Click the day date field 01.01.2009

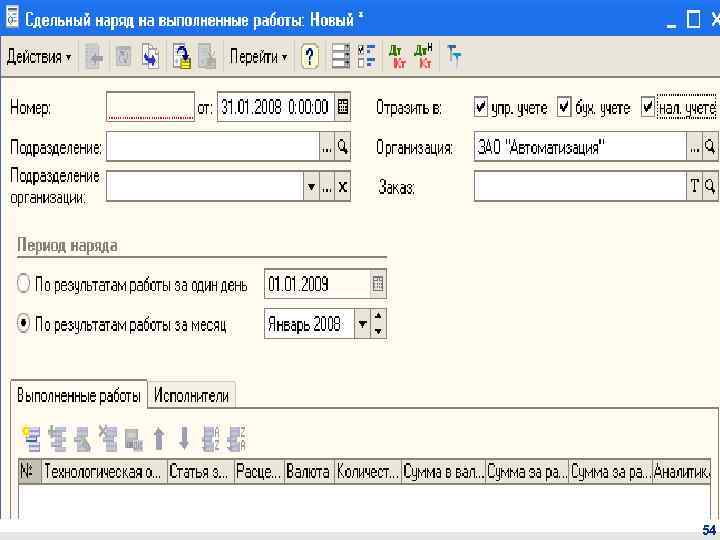pyautogui.click(x=317, y=284)
